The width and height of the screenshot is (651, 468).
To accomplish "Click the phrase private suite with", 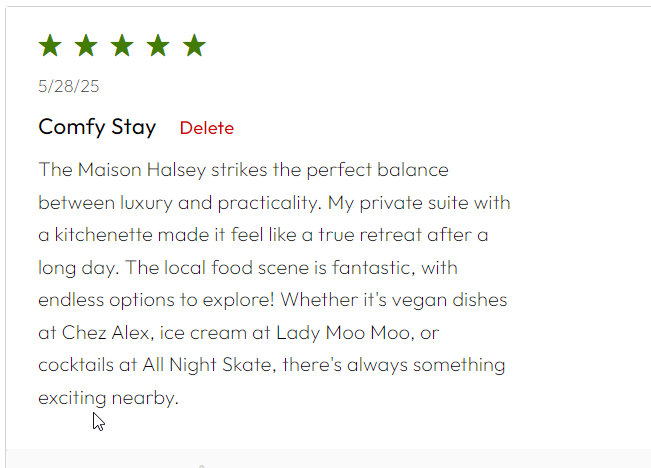I will 435,203.
